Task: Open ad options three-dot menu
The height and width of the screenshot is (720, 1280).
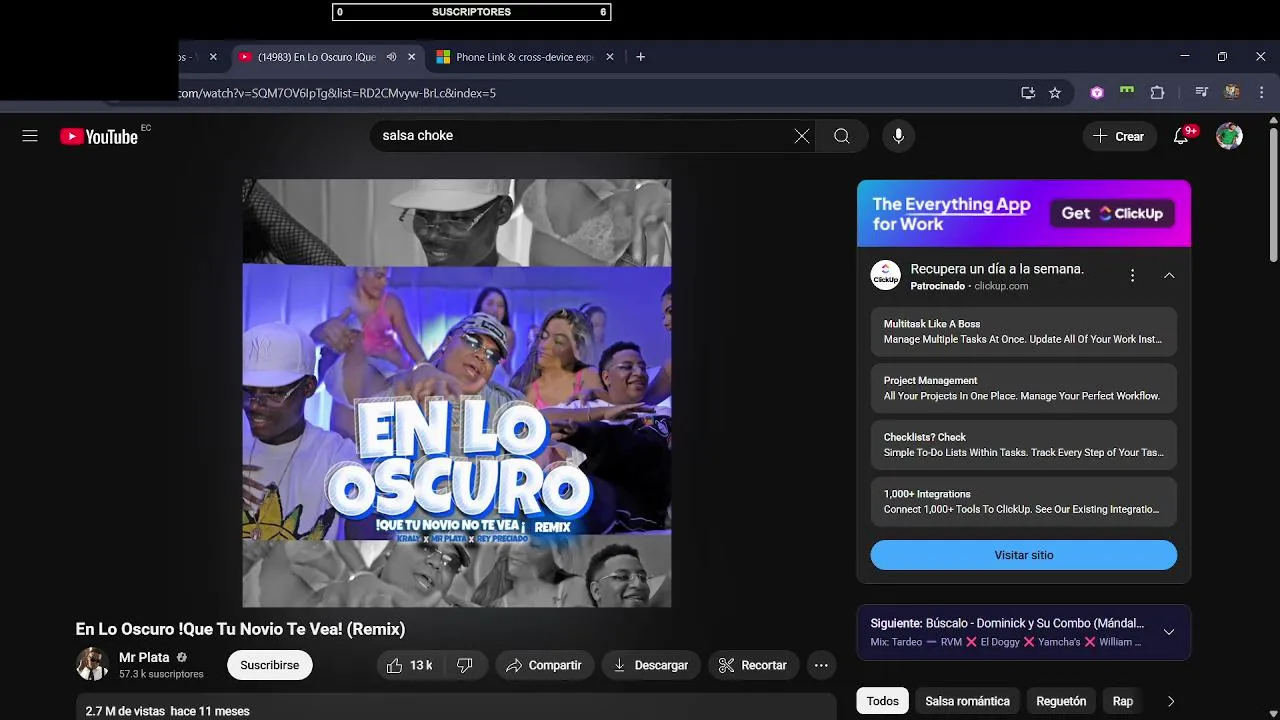Action: point(1132,275)
